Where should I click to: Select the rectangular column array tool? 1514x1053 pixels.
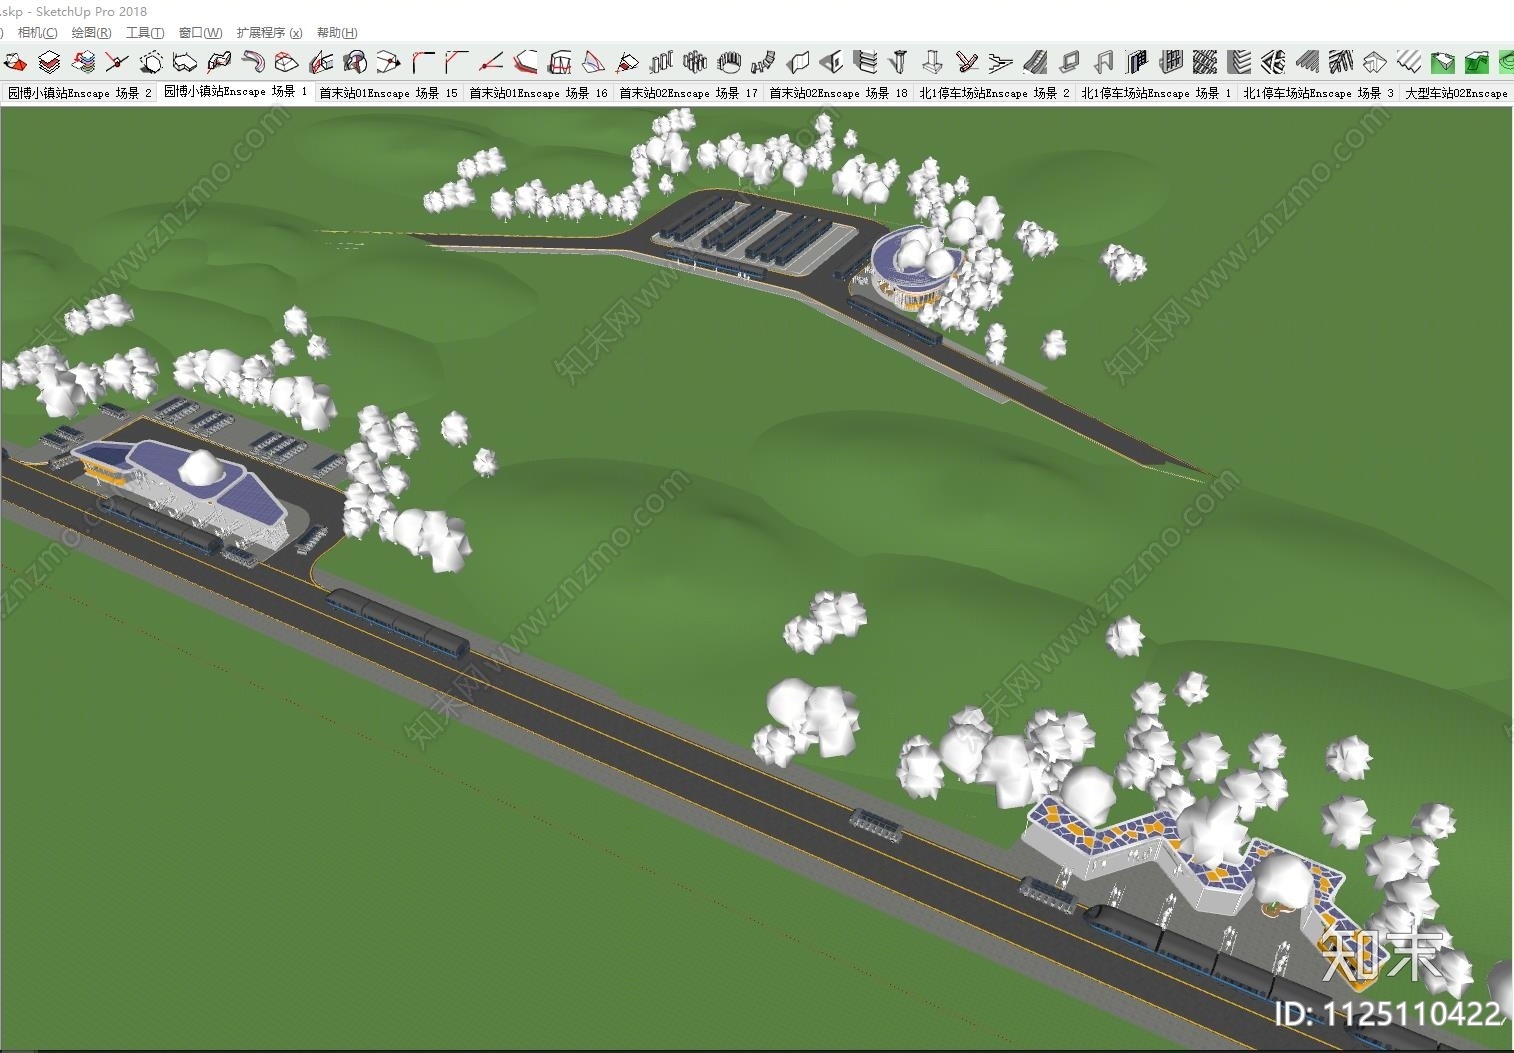pyautogui.click(x=695, y=63)
